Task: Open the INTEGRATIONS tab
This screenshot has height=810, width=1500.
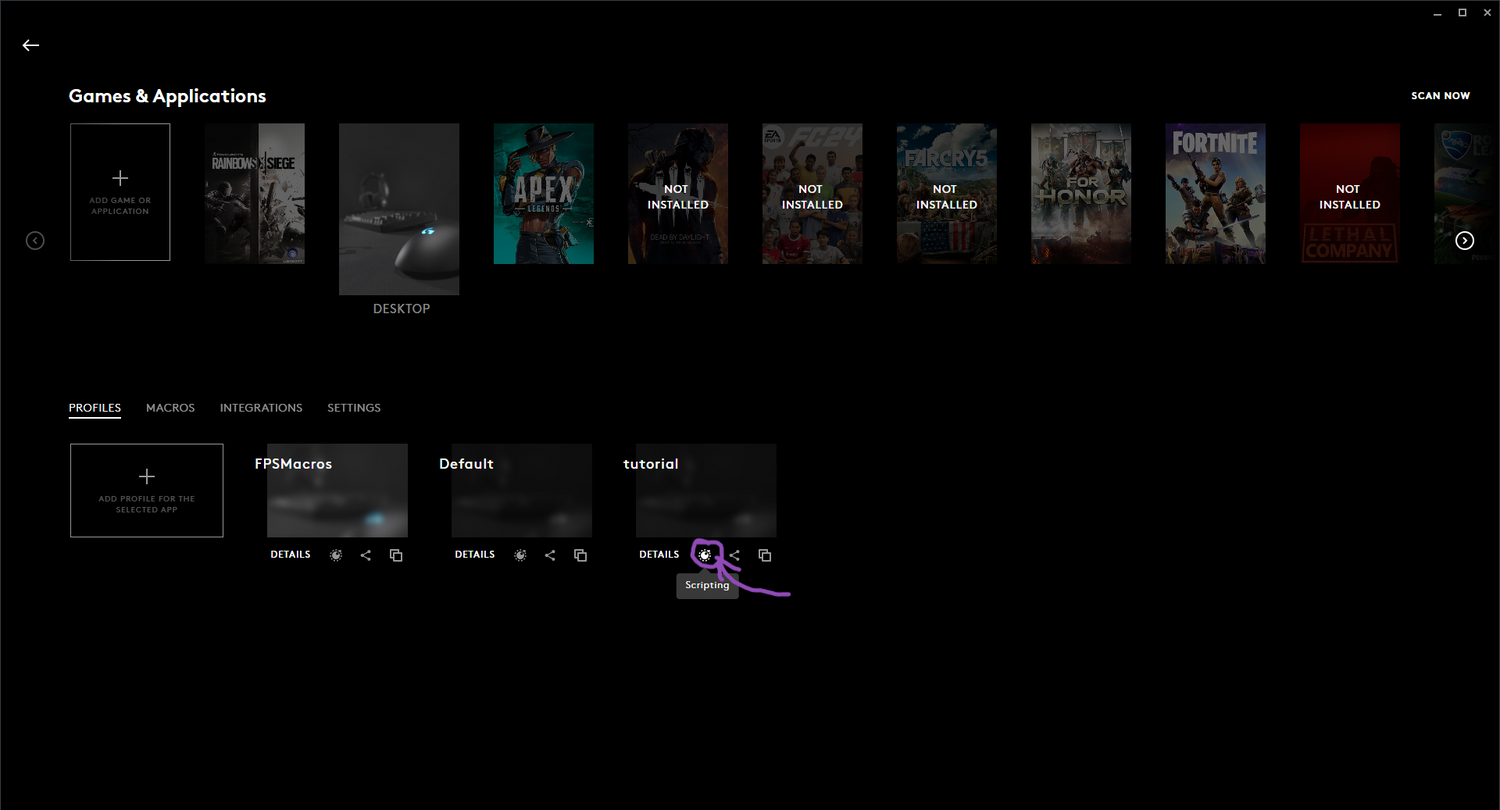Action: 261,408
